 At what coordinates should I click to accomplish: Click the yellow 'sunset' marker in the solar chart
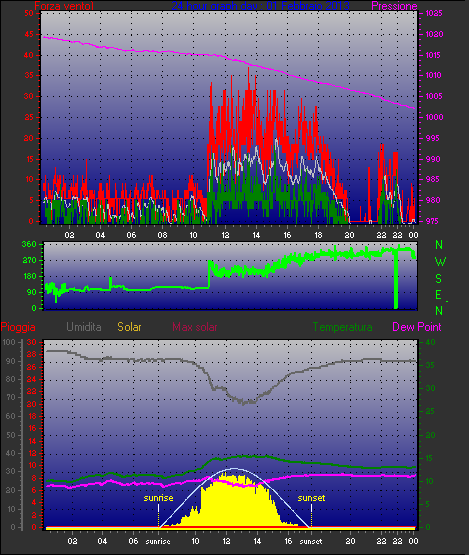[x=311, y=498]
